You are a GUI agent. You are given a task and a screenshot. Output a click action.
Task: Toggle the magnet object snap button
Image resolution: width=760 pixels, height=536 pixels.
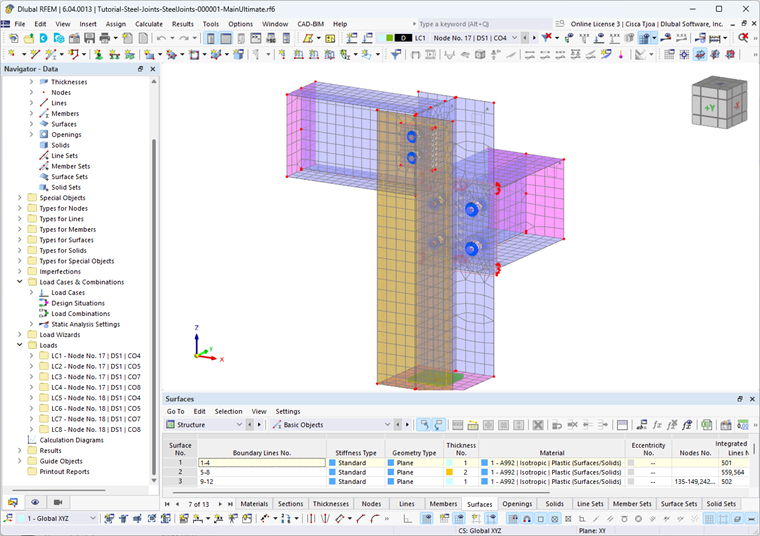click(x=526, y=519)
